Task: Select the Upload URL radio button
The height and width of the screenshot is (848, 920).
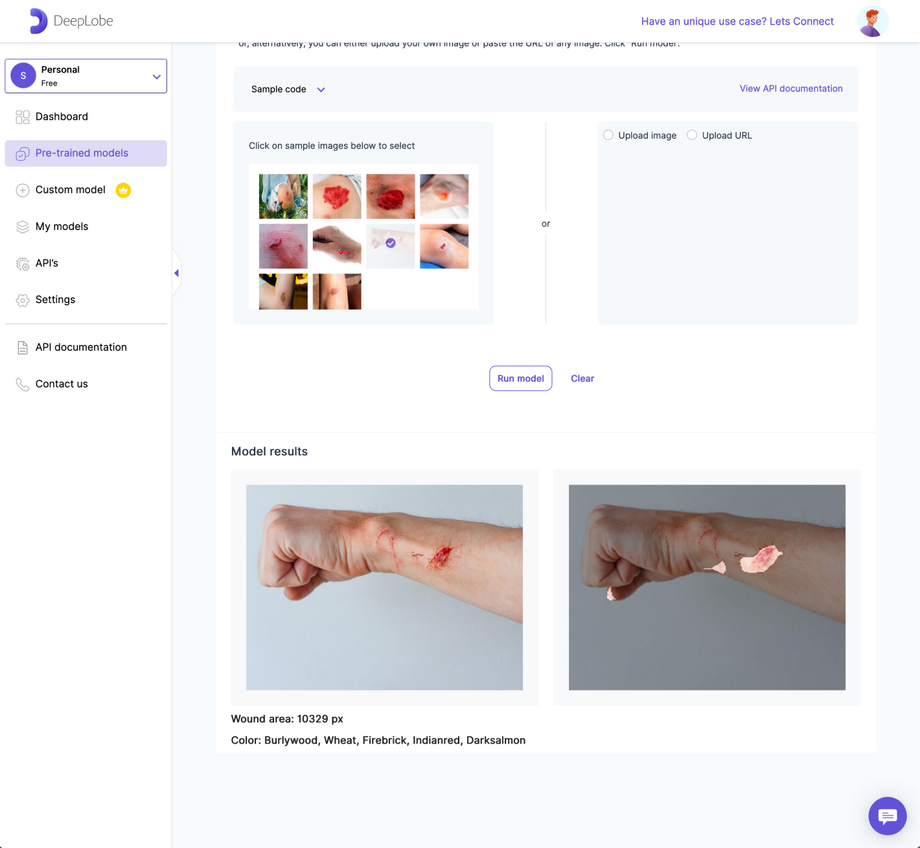Action: tap(692, 135)
